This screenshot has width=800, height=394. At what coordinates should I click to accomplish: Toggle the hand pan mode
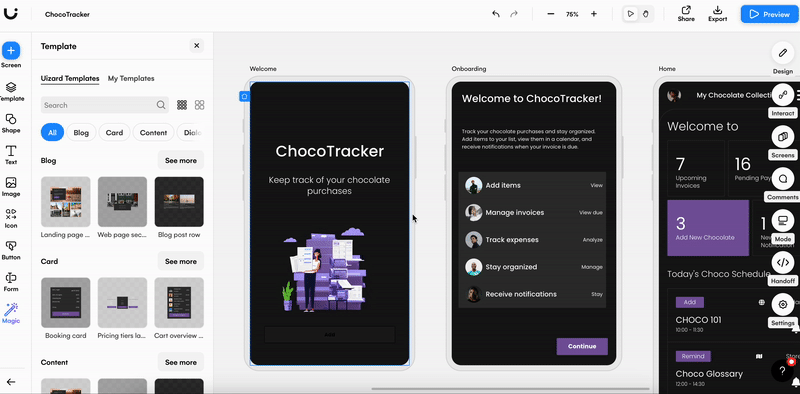coord(645,14)
